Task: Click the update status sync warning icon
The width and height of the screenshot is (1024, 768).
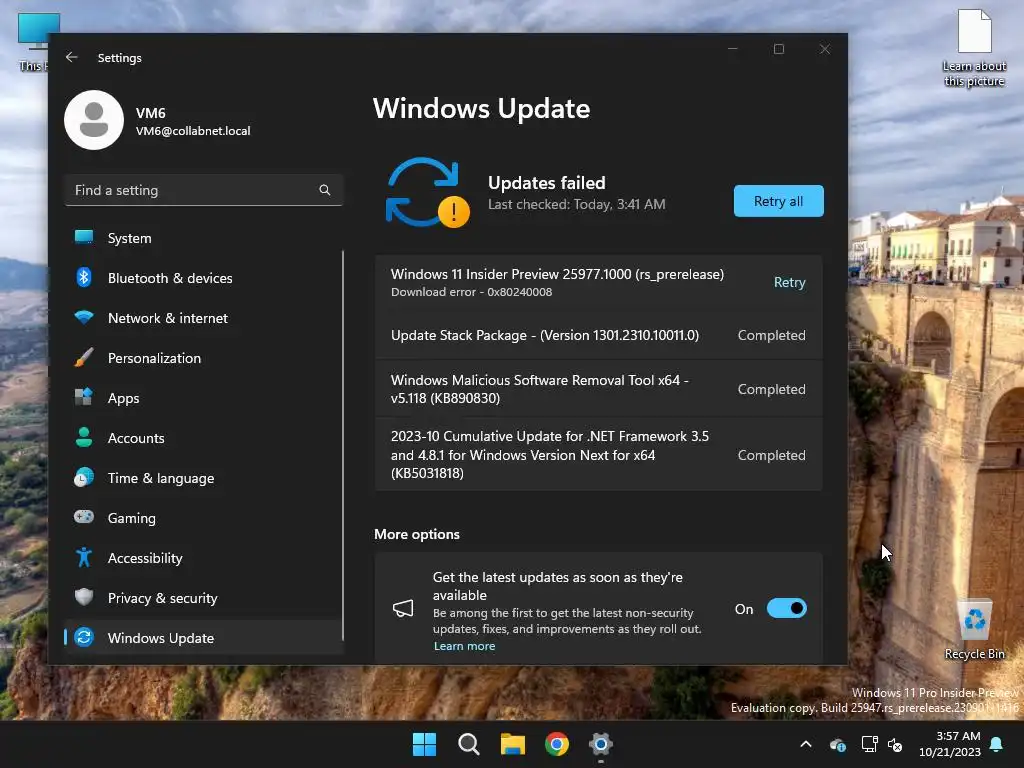Action: pos(428,192)
